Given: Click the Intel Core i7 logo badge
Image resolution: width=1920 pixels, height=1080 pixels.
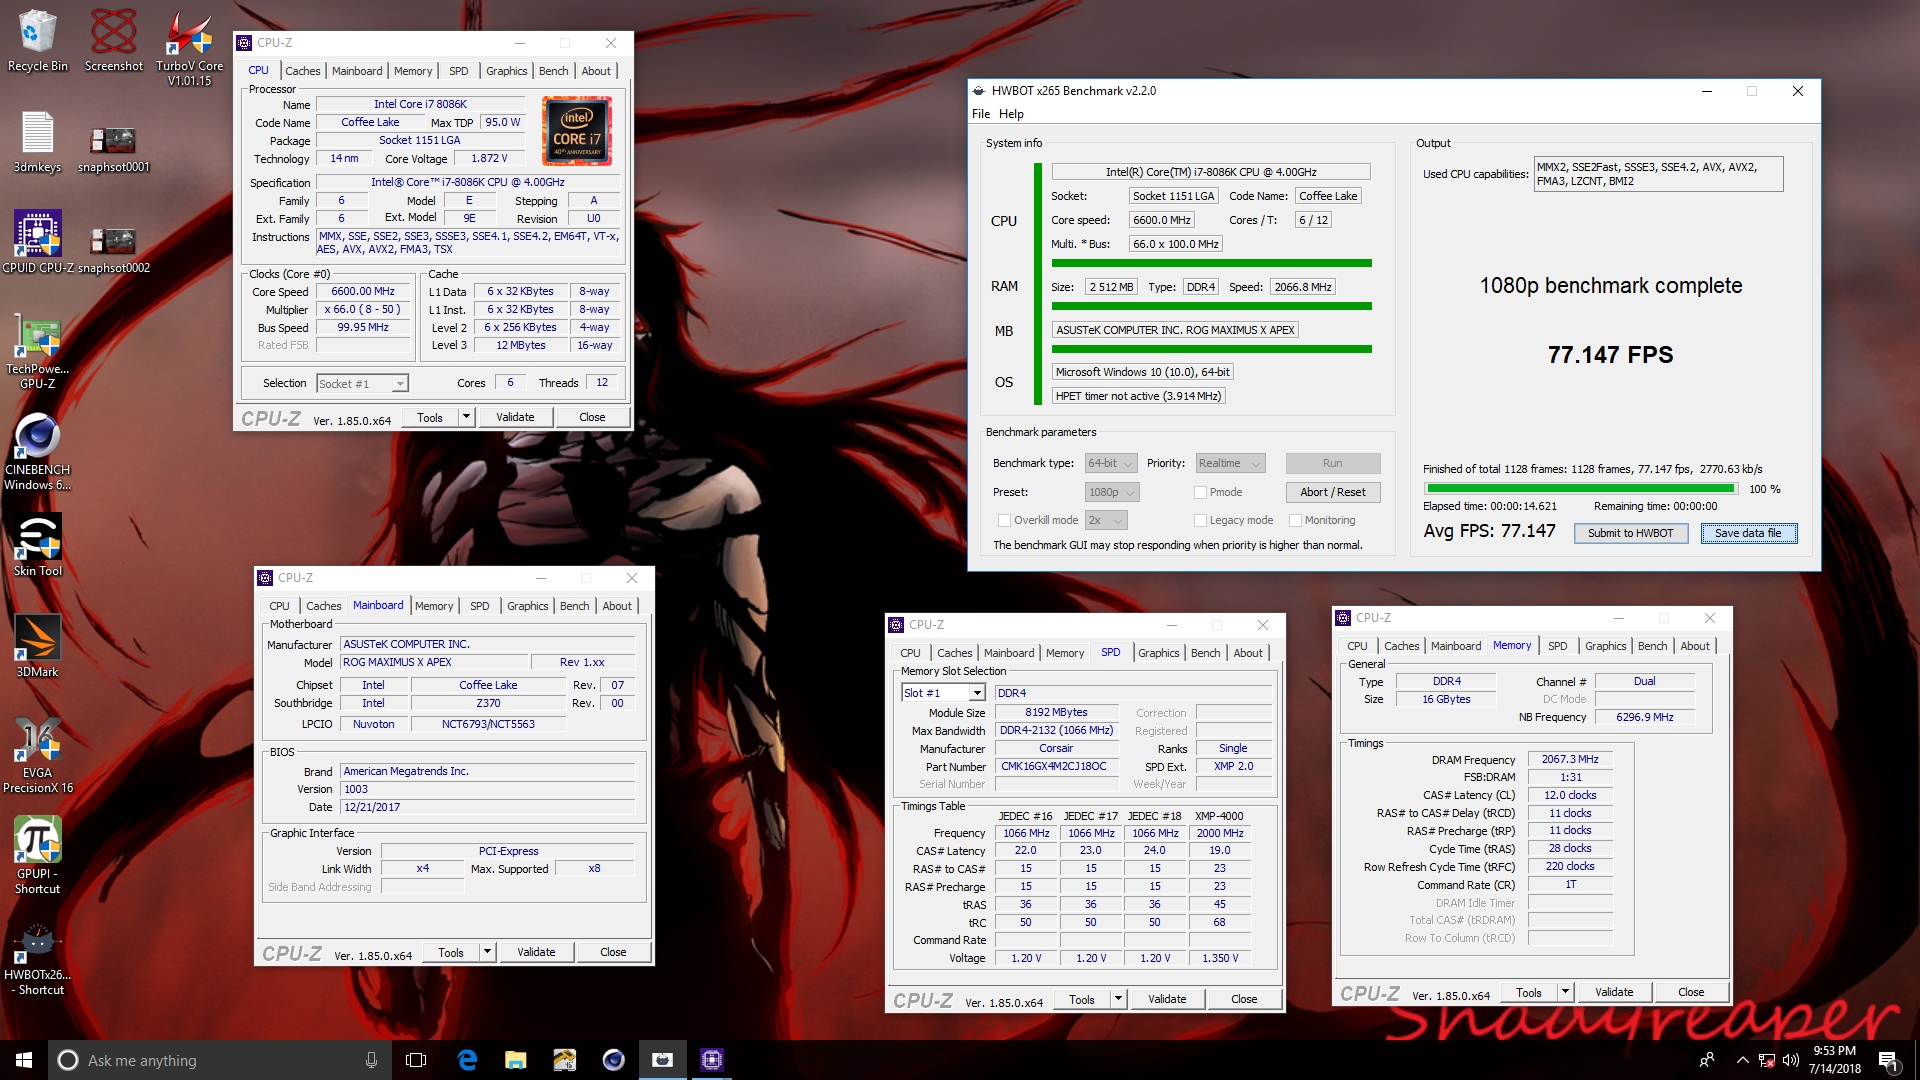Looking at the screenshot, I should (577, 130).
